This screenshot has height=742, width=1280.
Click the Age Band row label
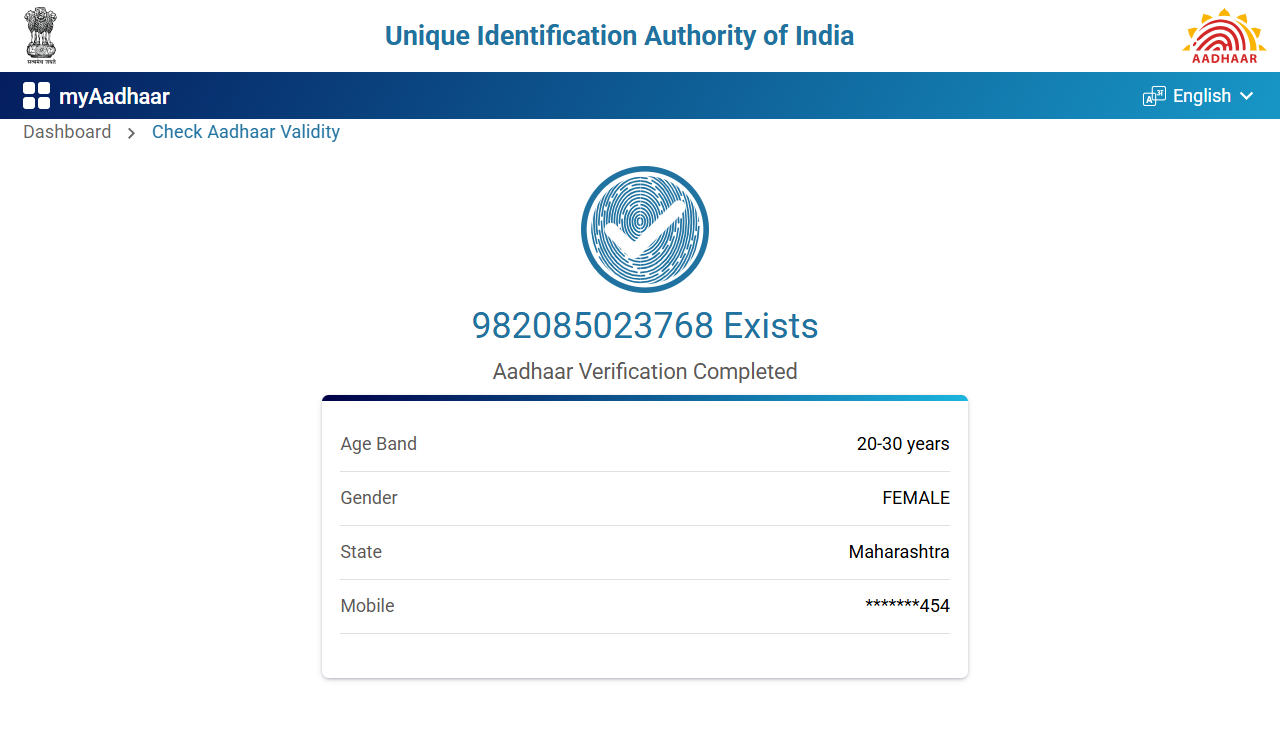tap(378, 444)
